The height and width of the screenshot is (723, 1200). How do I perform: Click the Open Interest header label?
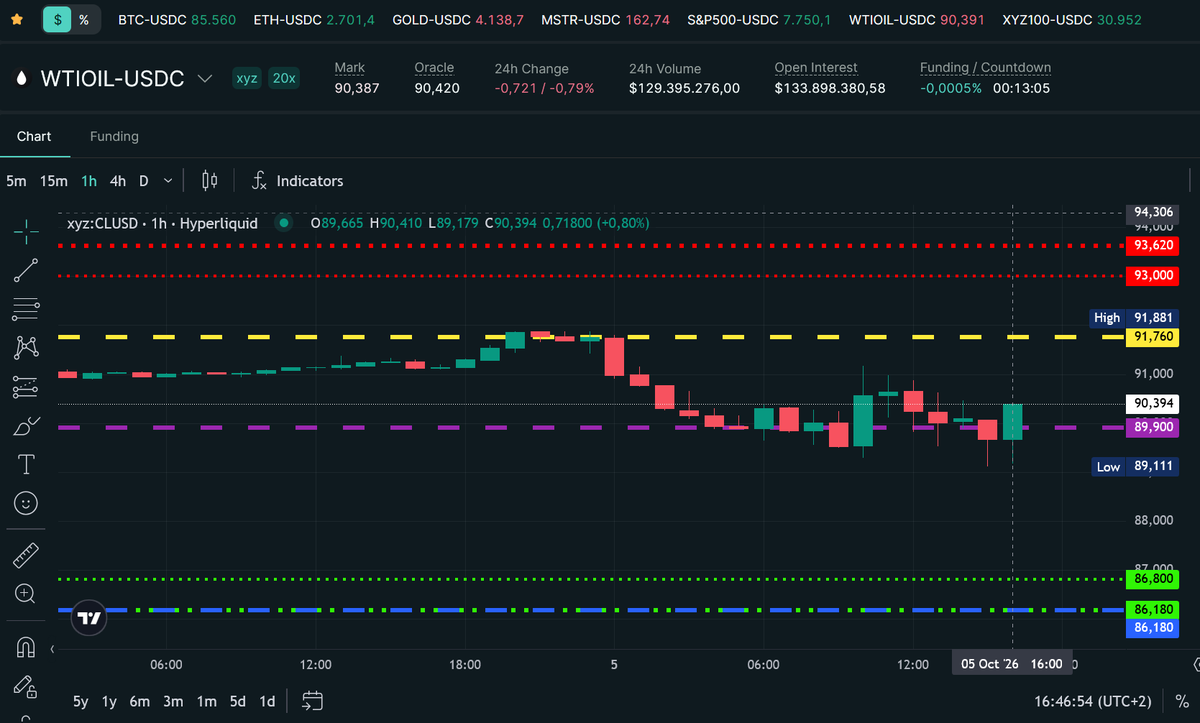[x=816, y=68]
